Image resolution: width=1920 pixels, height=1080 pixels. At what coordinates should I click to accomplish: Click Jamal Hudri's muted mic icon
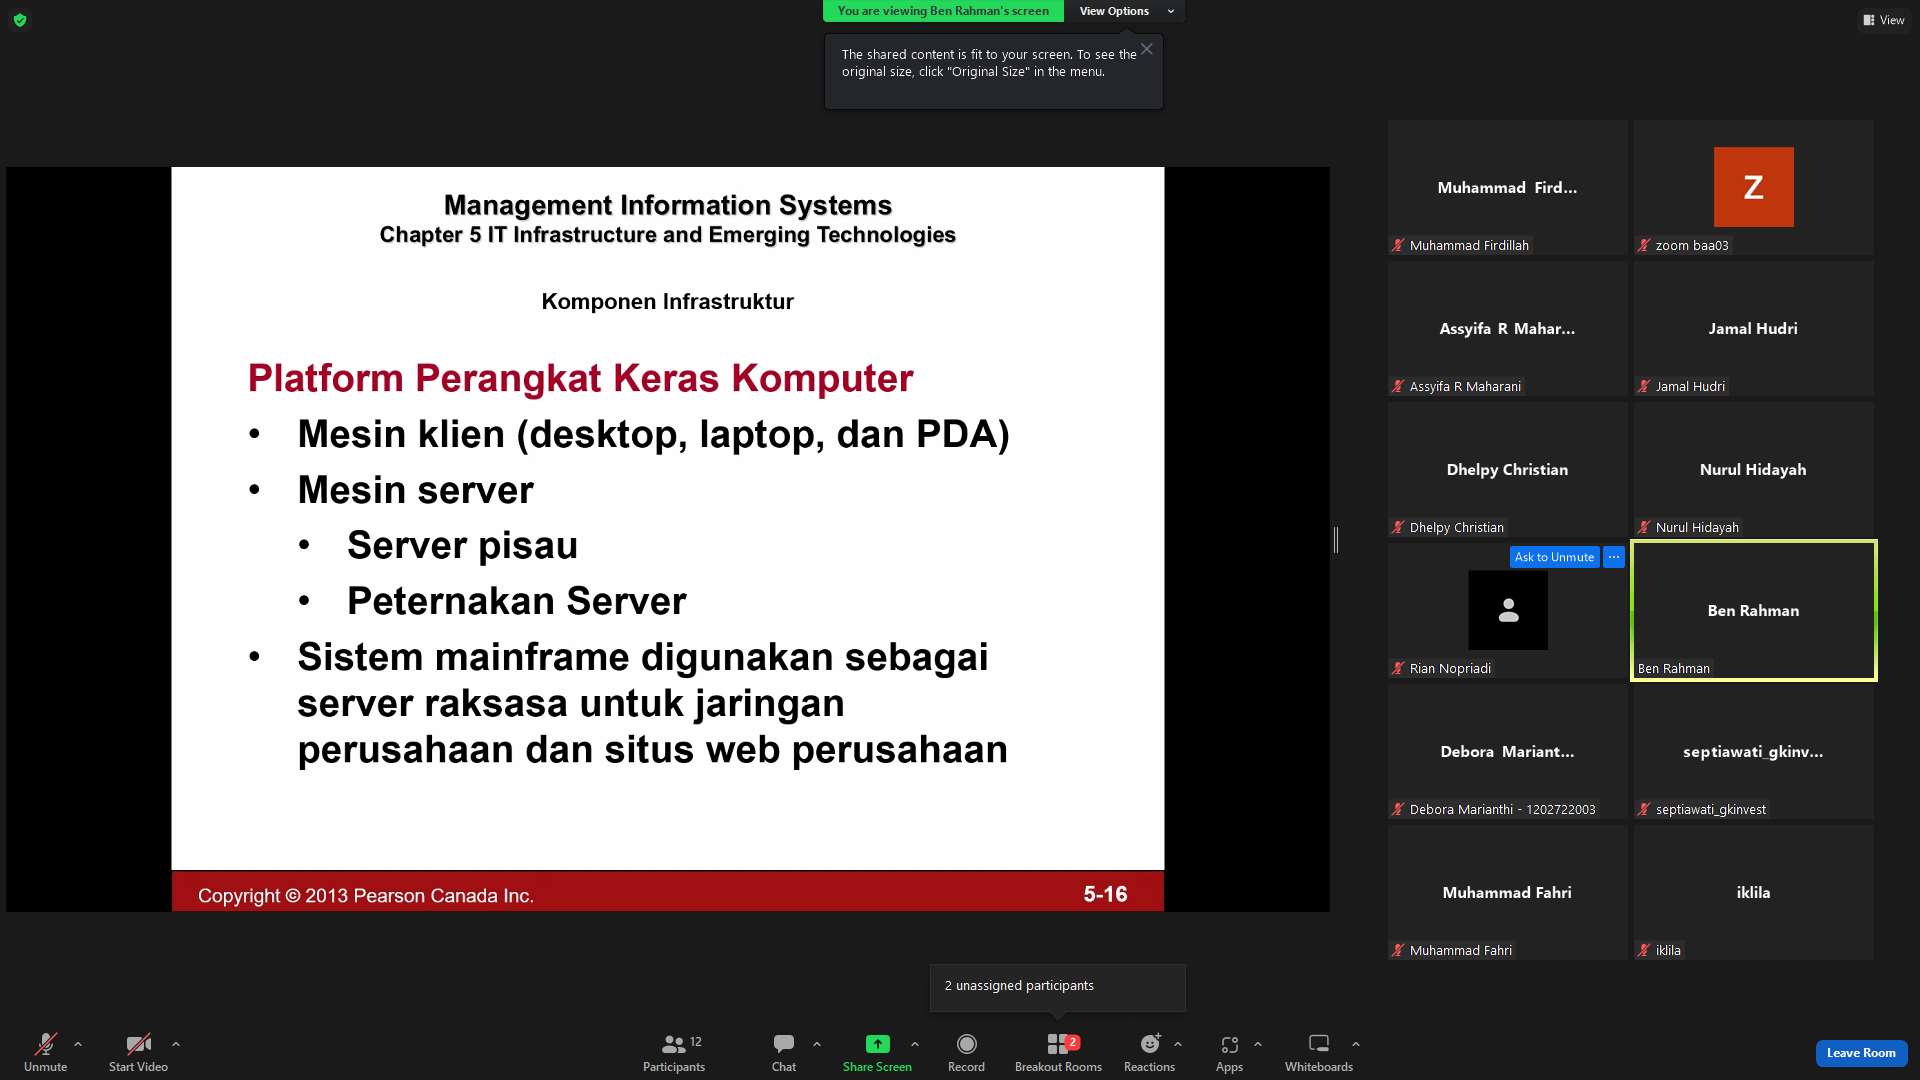click(x=1644, y=386)
